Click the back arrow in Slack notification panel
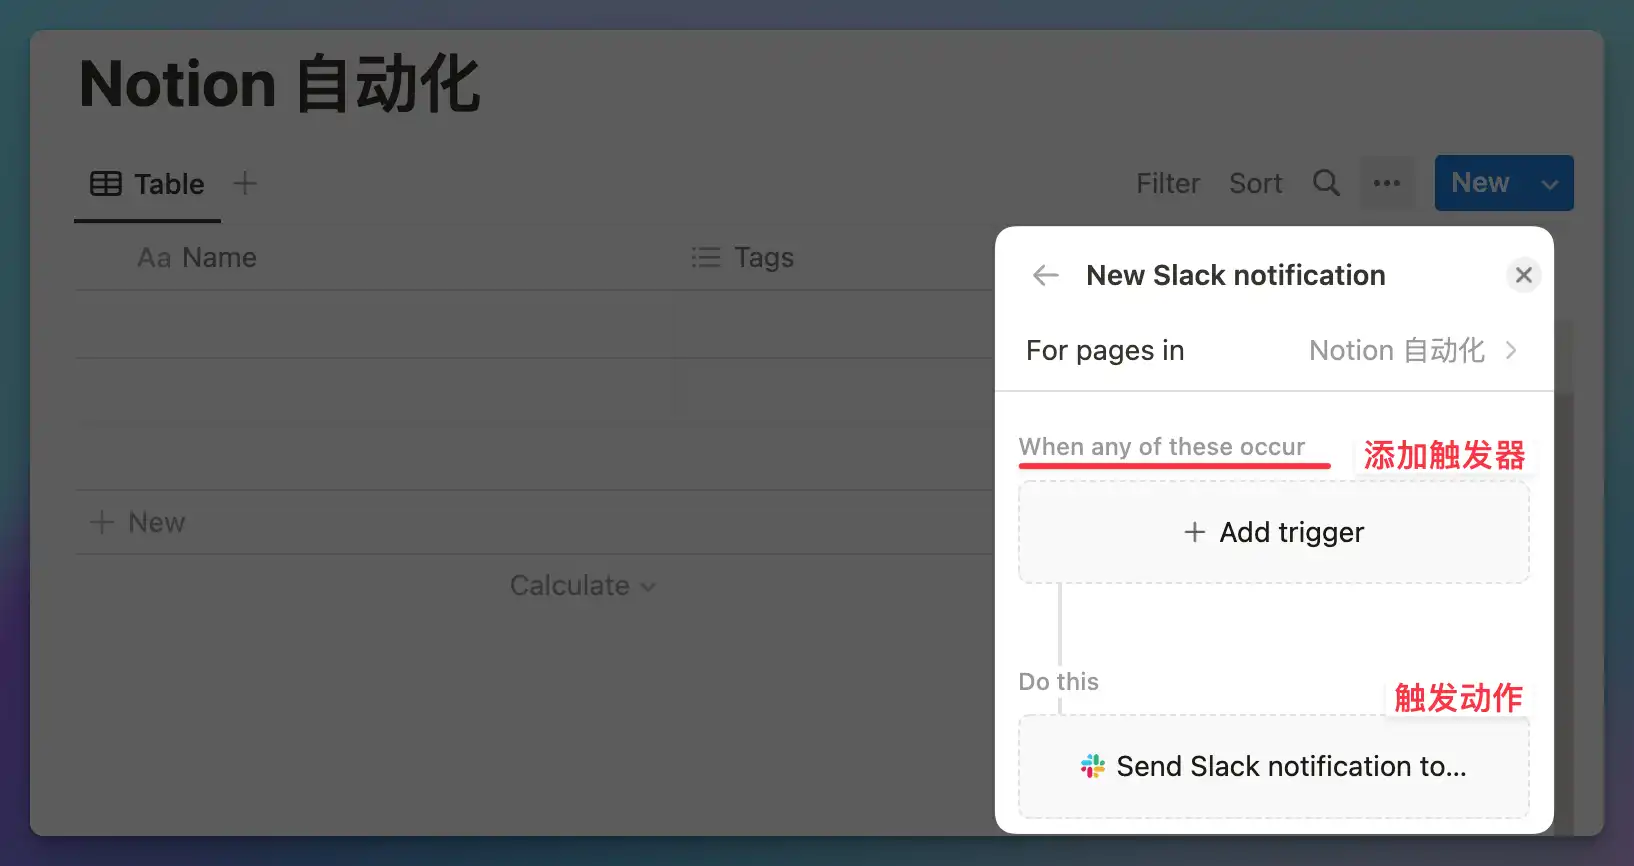This screenshot has width=1634, height=866. (1046, 275)
